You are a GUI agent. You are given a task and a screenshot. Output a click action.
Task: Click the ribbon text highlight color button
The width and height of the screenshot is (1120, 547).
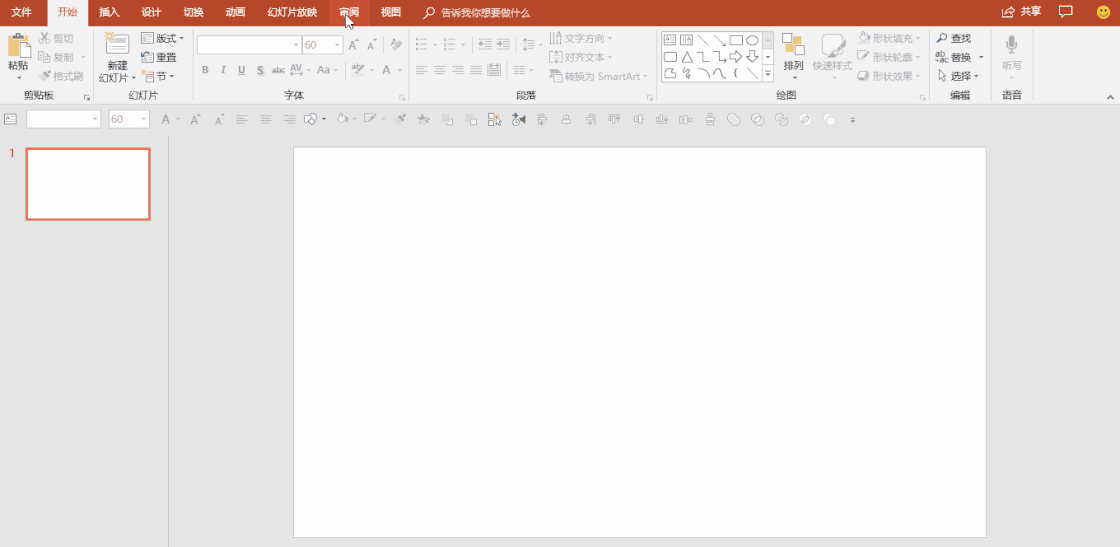(x=359, y=70)
